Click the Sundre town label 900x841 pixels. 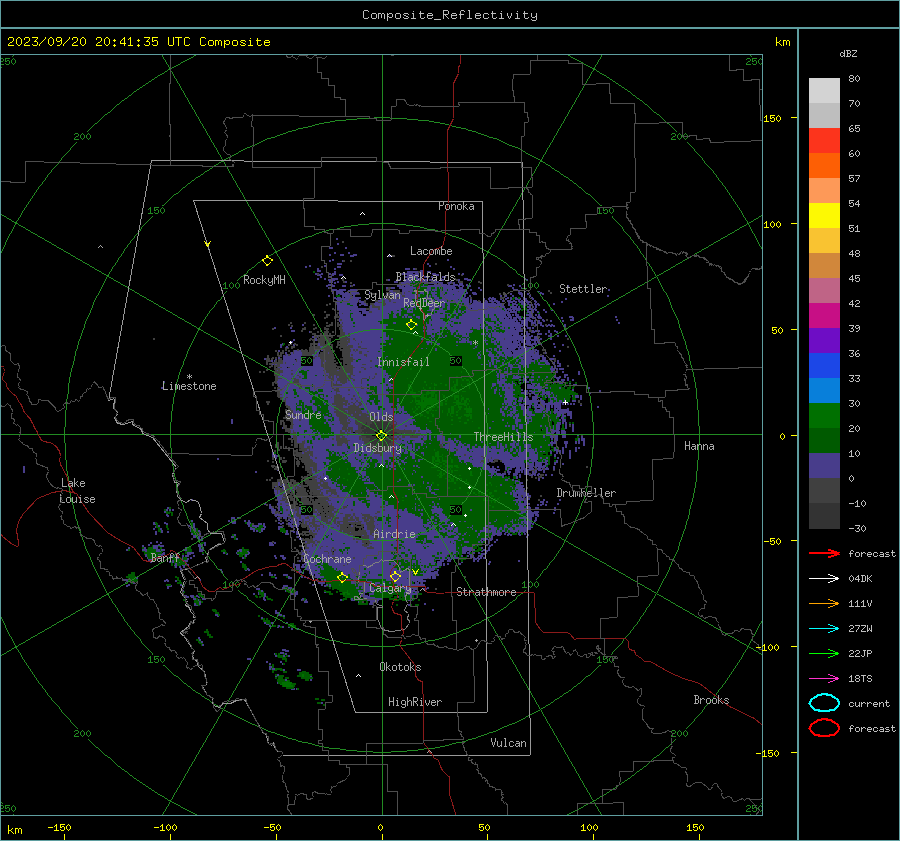303,414
